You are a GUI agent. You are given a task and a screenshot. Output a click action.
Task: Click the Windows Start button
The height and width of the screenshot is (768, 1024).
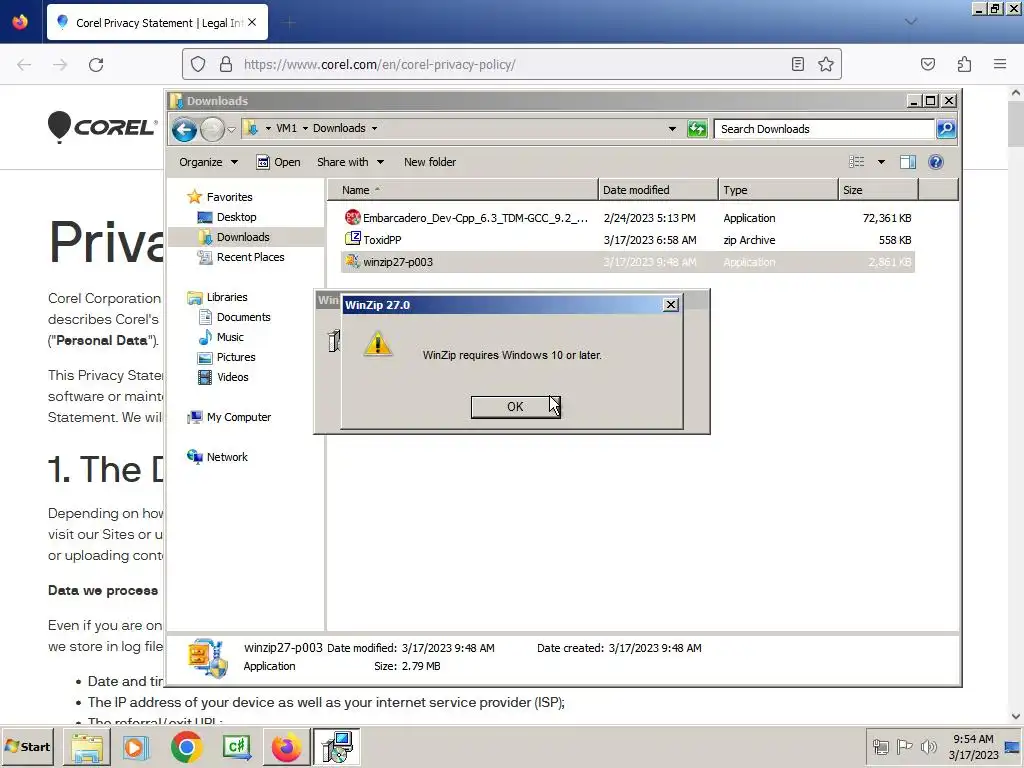27,746
